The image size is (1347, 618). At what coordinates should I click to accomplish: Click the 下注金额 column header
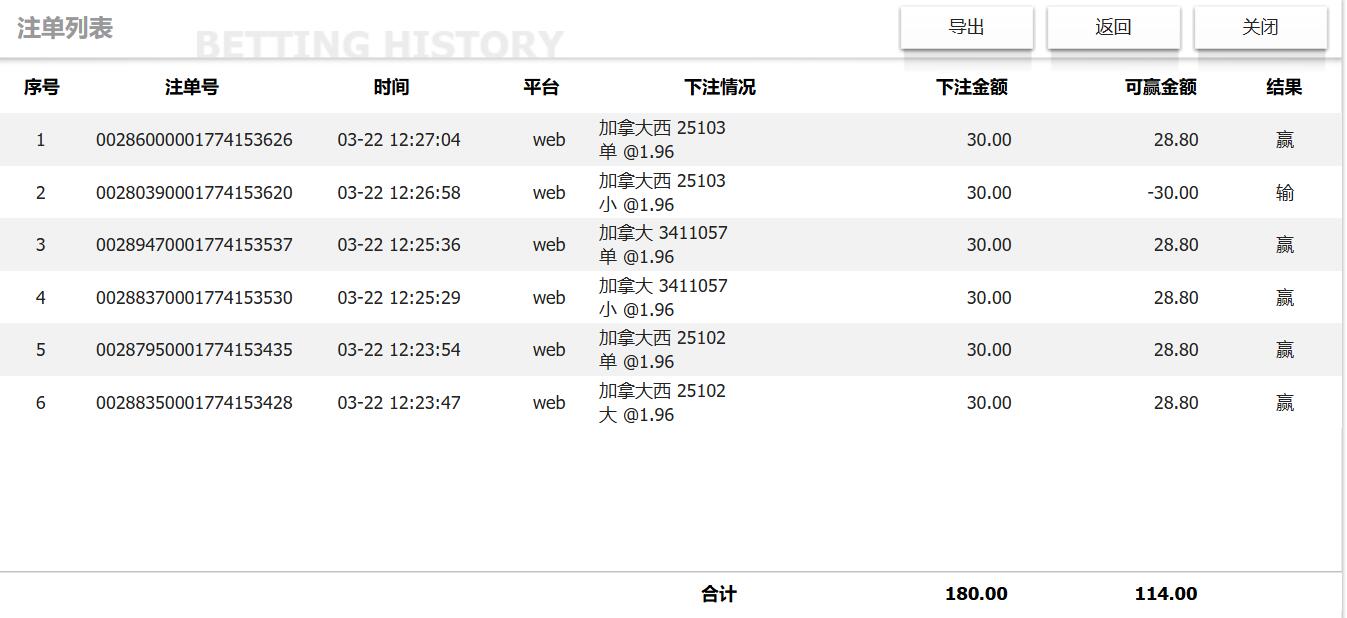pos(971,88)
